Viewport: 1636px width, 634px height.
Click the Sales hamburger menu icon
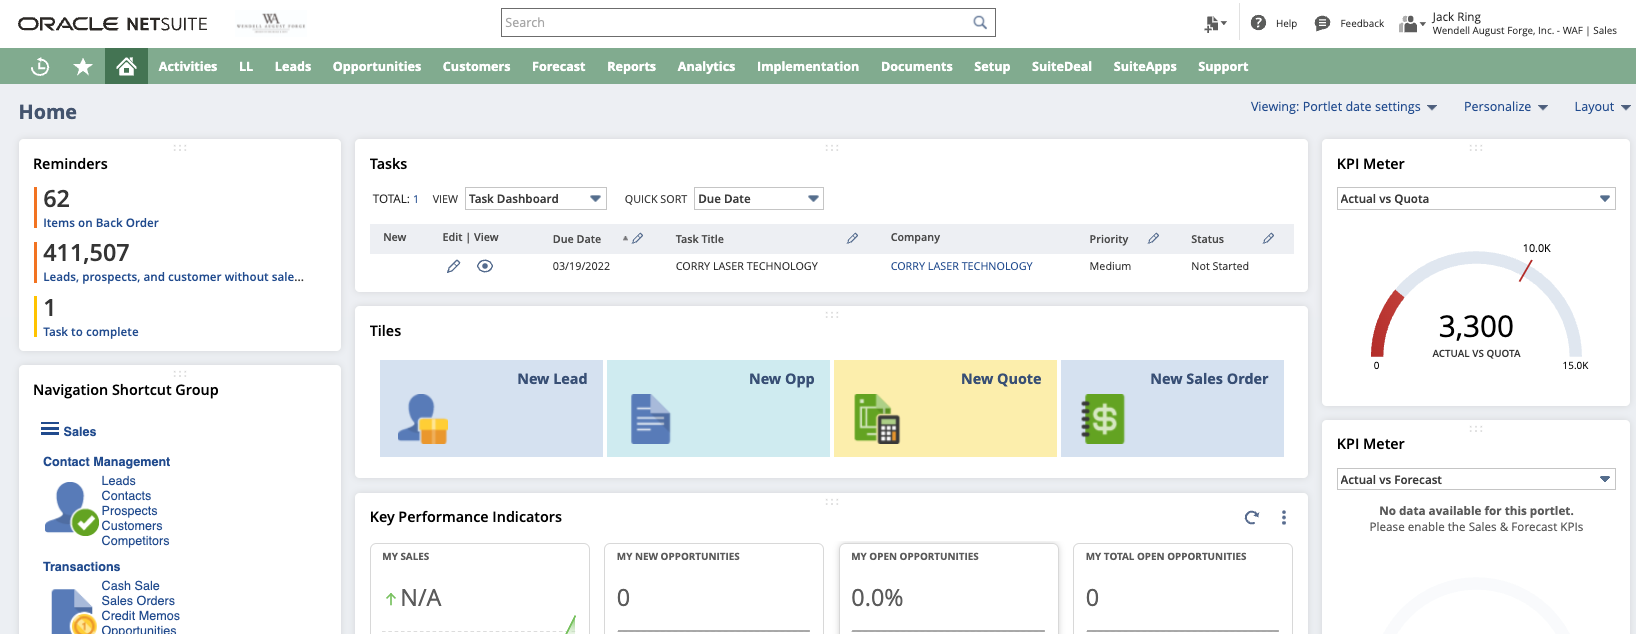pyautogui.click(x=50, y=429)
